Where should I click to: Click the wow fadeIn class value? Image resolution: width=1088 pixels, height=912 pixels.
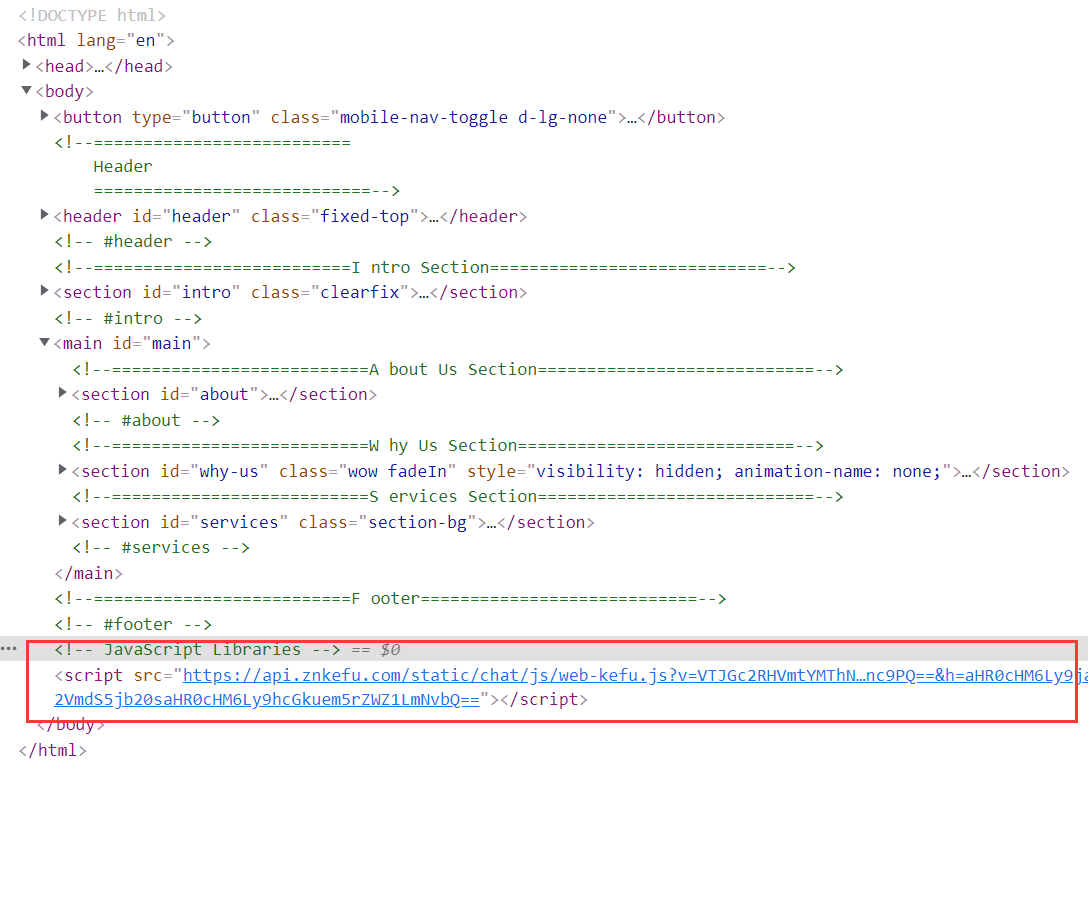tap(397, 471)
